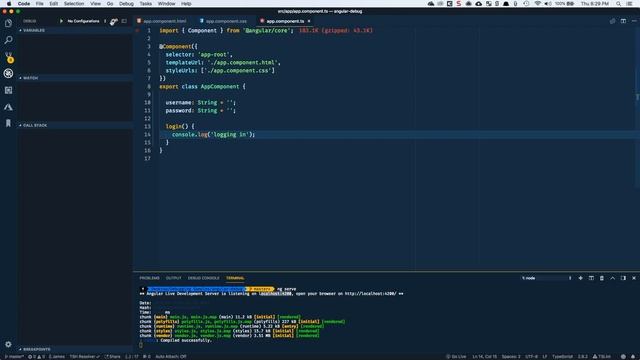Switch to the PROBLEMS panel tab

149,278
